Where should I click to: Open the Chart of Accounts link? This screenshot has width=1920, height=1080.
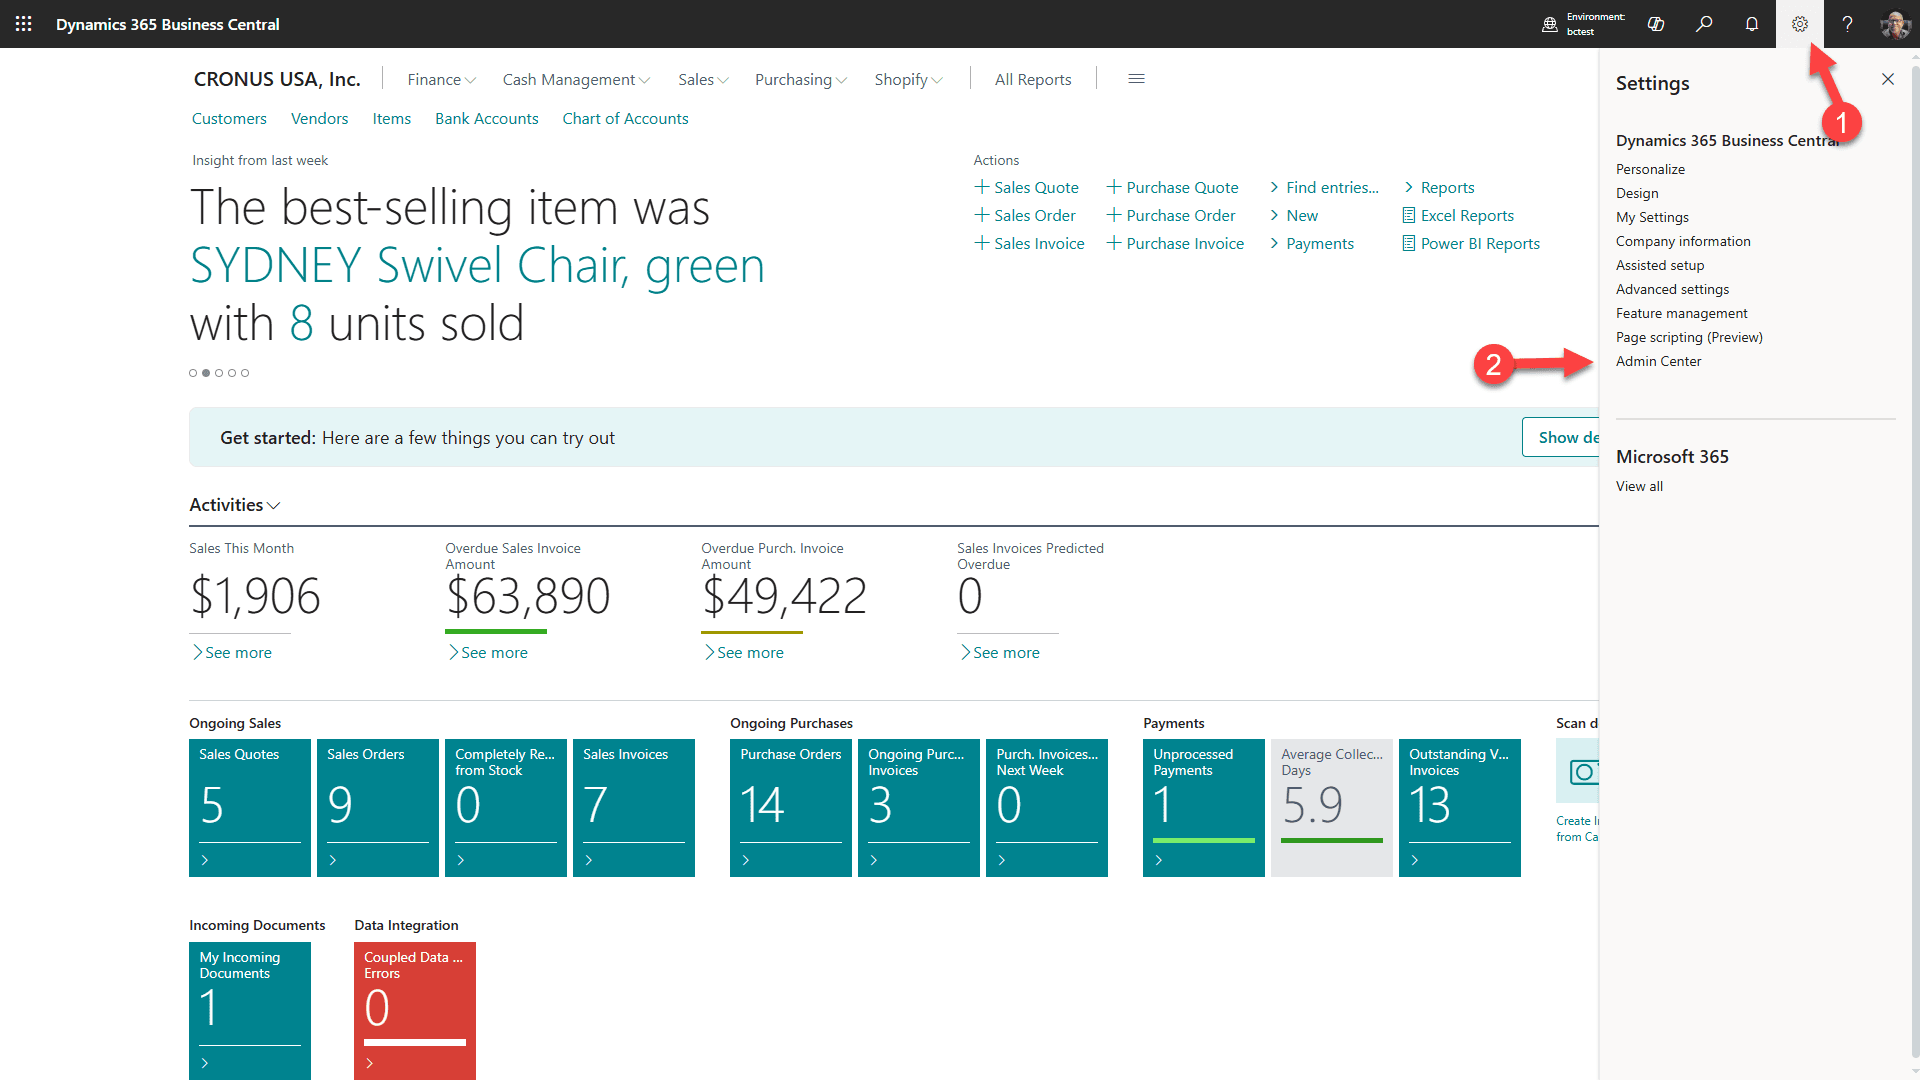click(x=625, y=118)
